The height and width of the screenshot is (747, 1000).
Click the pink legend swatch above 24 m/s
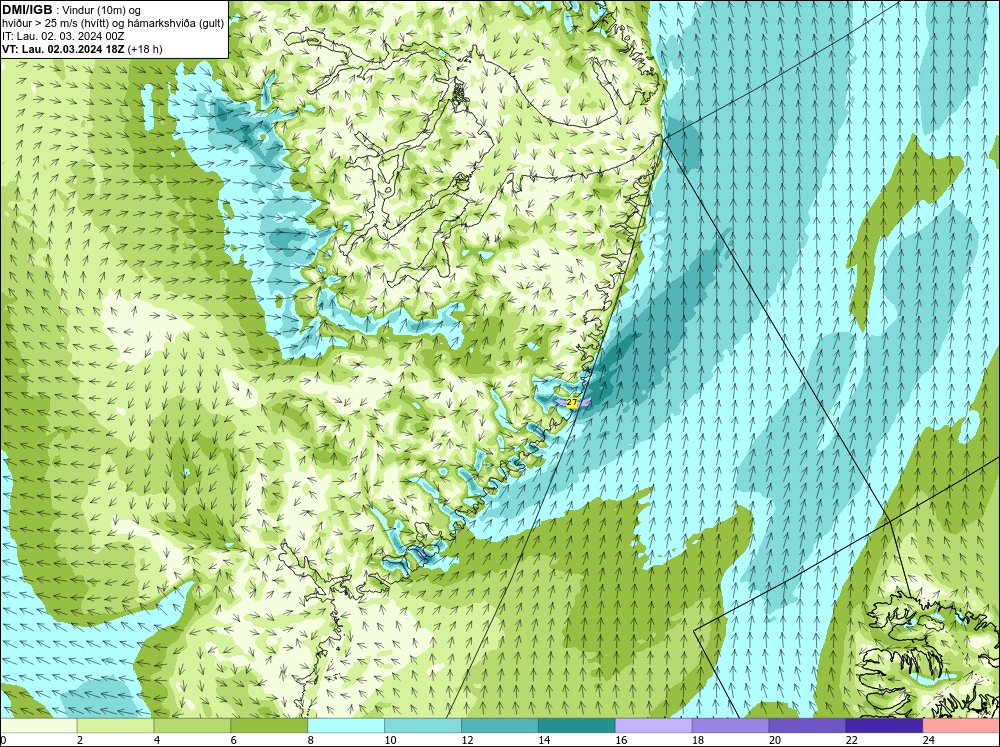click(961, 726)
